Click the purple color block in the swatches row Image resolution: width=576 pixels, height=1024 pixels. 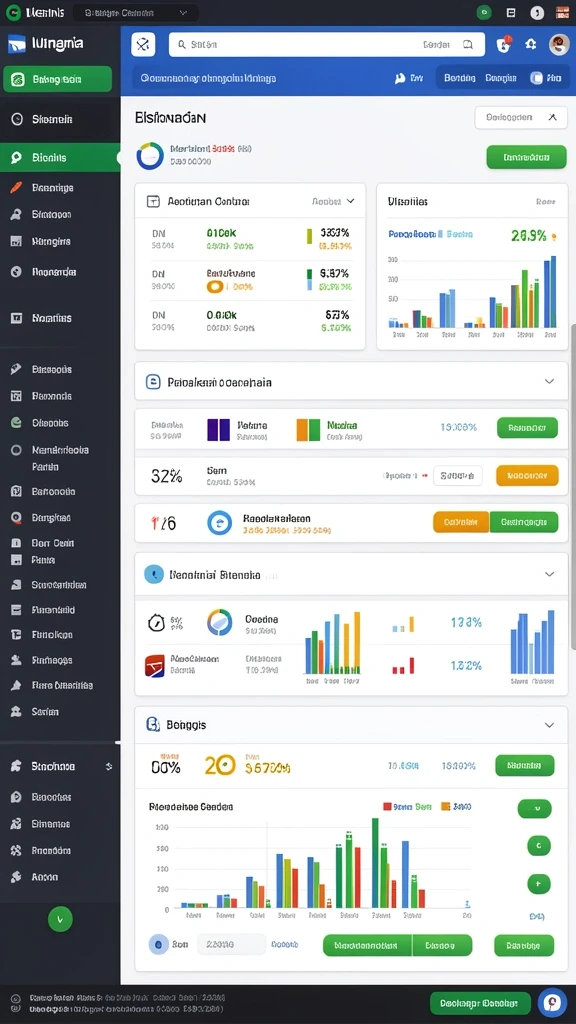[x=218, y=430]
